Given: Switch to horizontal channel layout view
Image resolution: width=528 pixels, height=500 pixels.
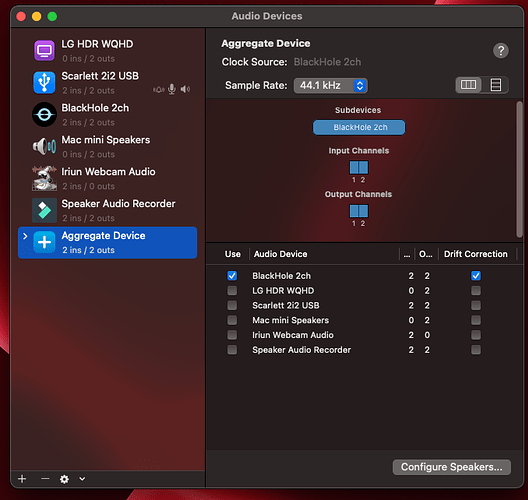Looking at the screenshot, I should (468, 85).
